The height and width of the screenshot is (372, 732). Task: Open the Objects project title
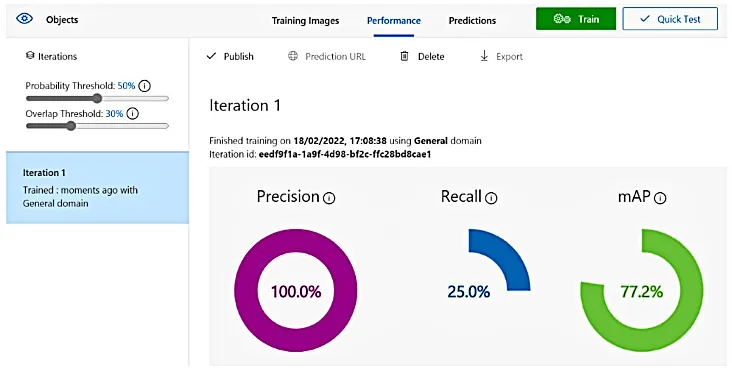pyautogui.click(x=62, y=20)
